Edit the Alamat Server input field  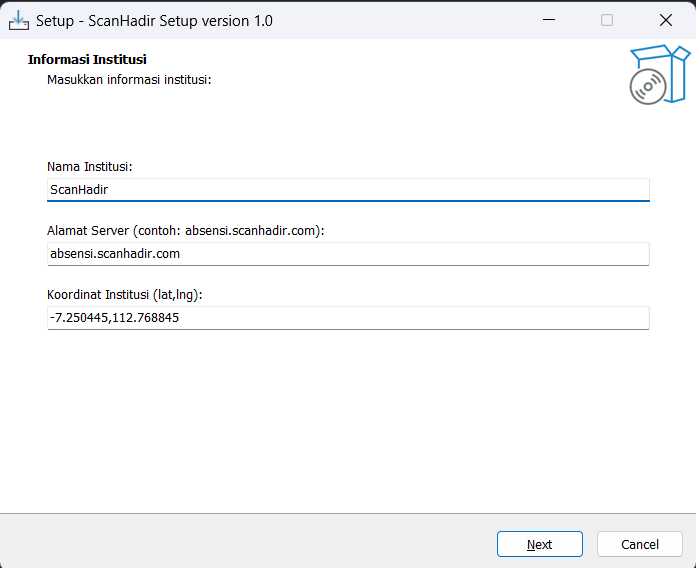click(348, 254)
